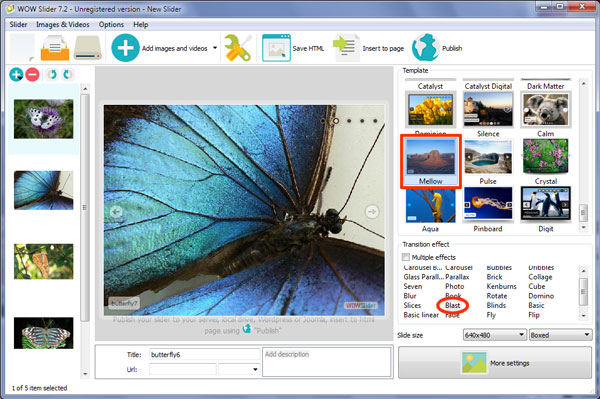The height and width of the screenshot is (399, 600).
Task: Click the Add images and videos plus icon
Action: [x=125, y=48]
